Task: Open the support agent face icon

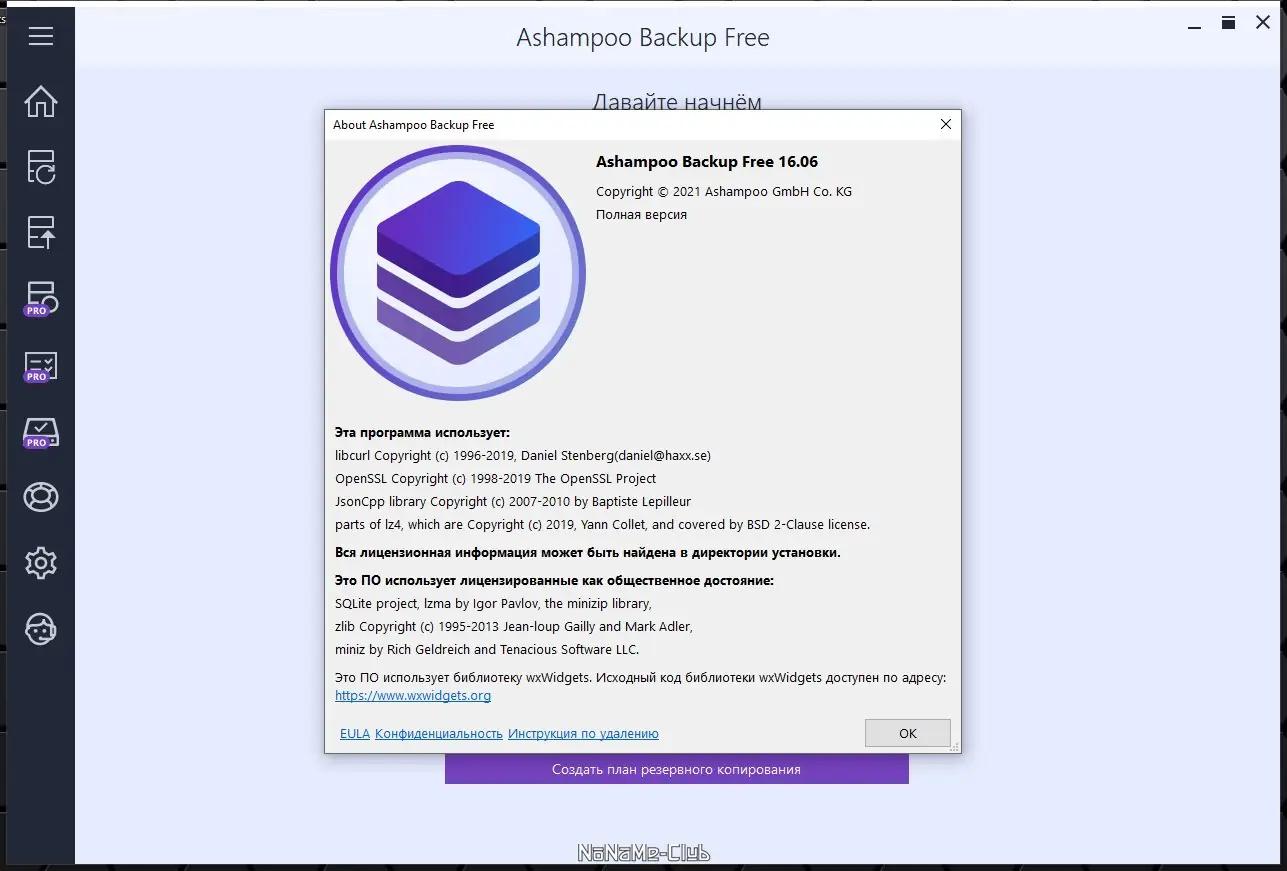Action: (x=41, y=629)
